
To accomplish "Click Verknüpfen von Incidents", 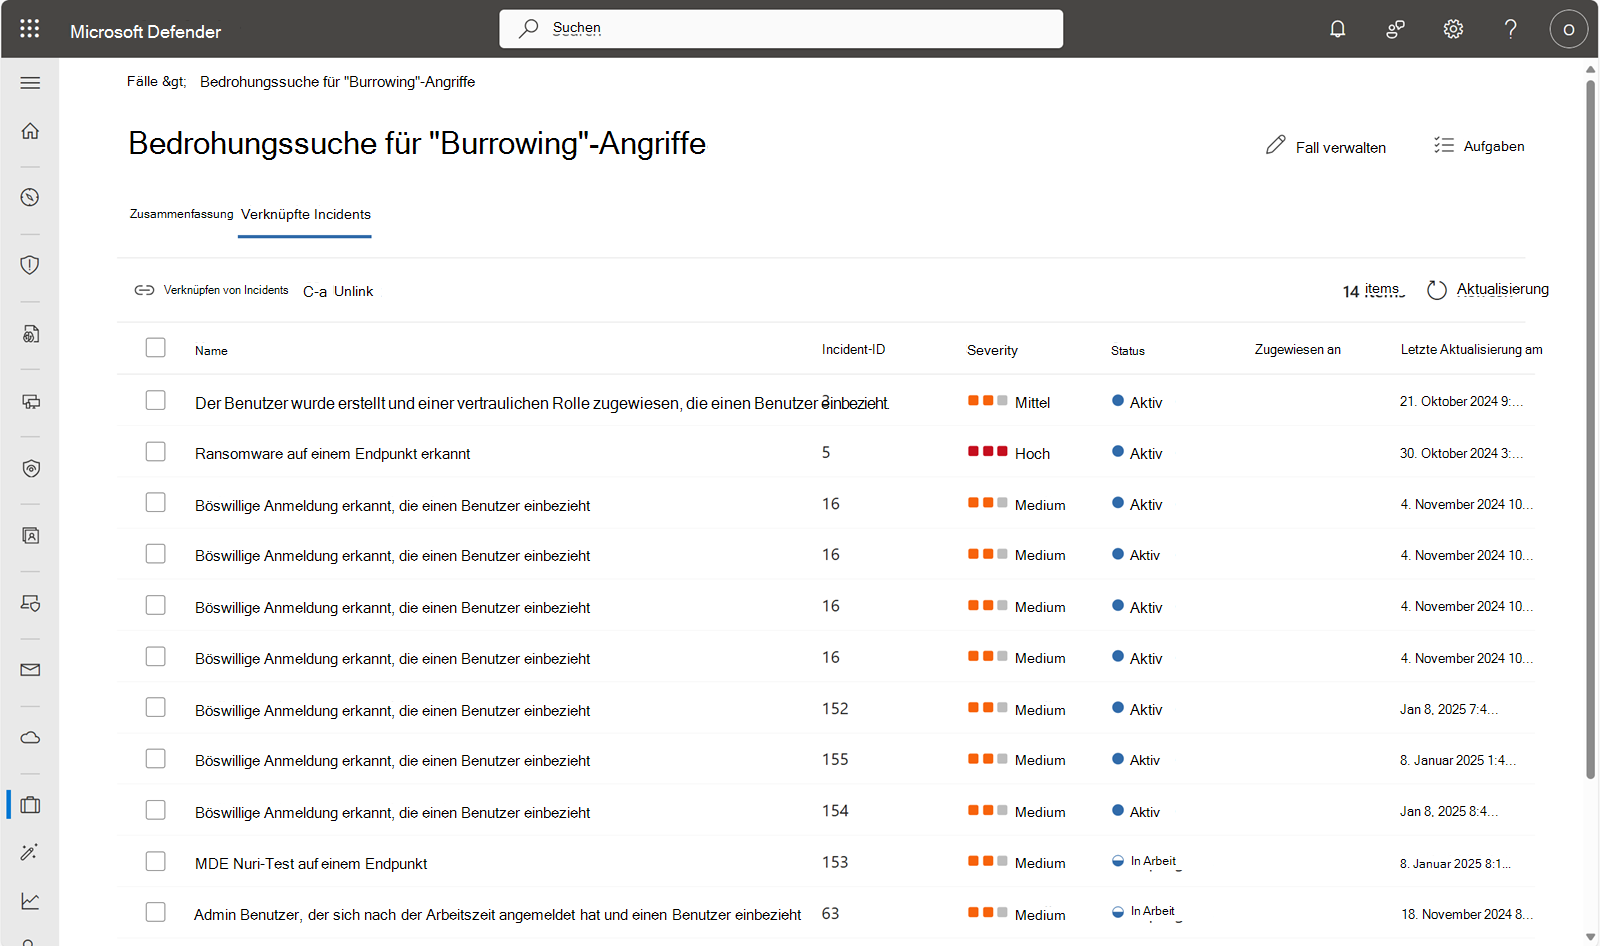I will [212, 290].
